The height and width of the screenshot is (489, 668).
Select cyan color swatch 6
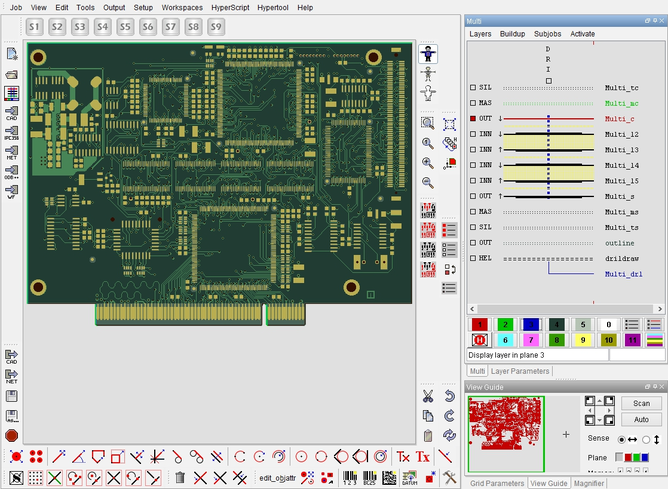pos(505,340)
